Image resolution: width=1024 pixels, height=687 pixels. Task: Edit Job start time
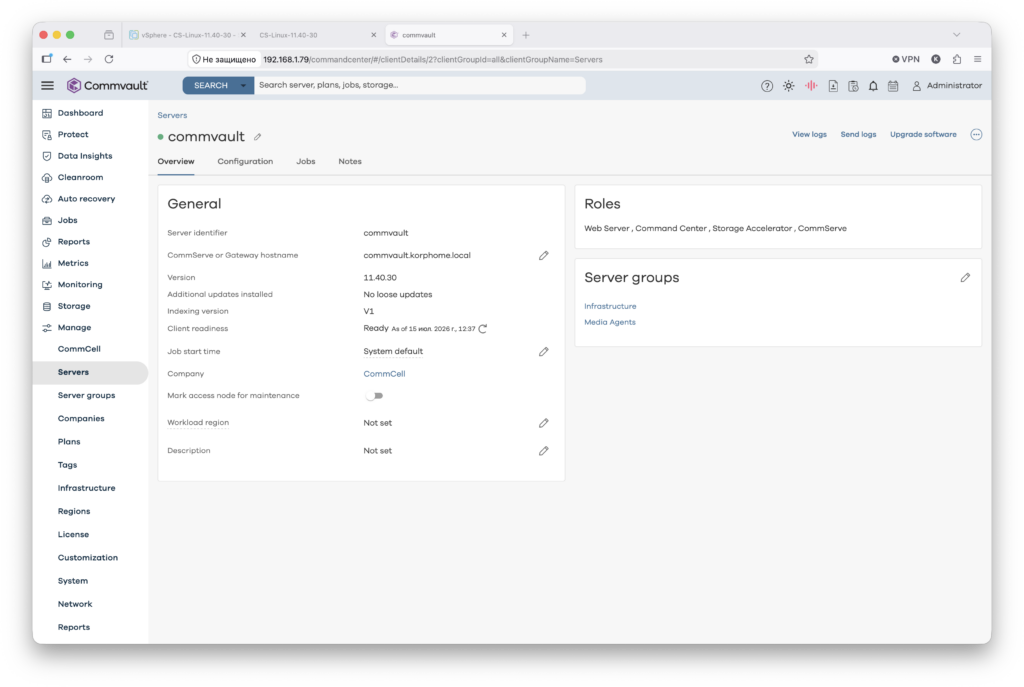pos(543,351)
